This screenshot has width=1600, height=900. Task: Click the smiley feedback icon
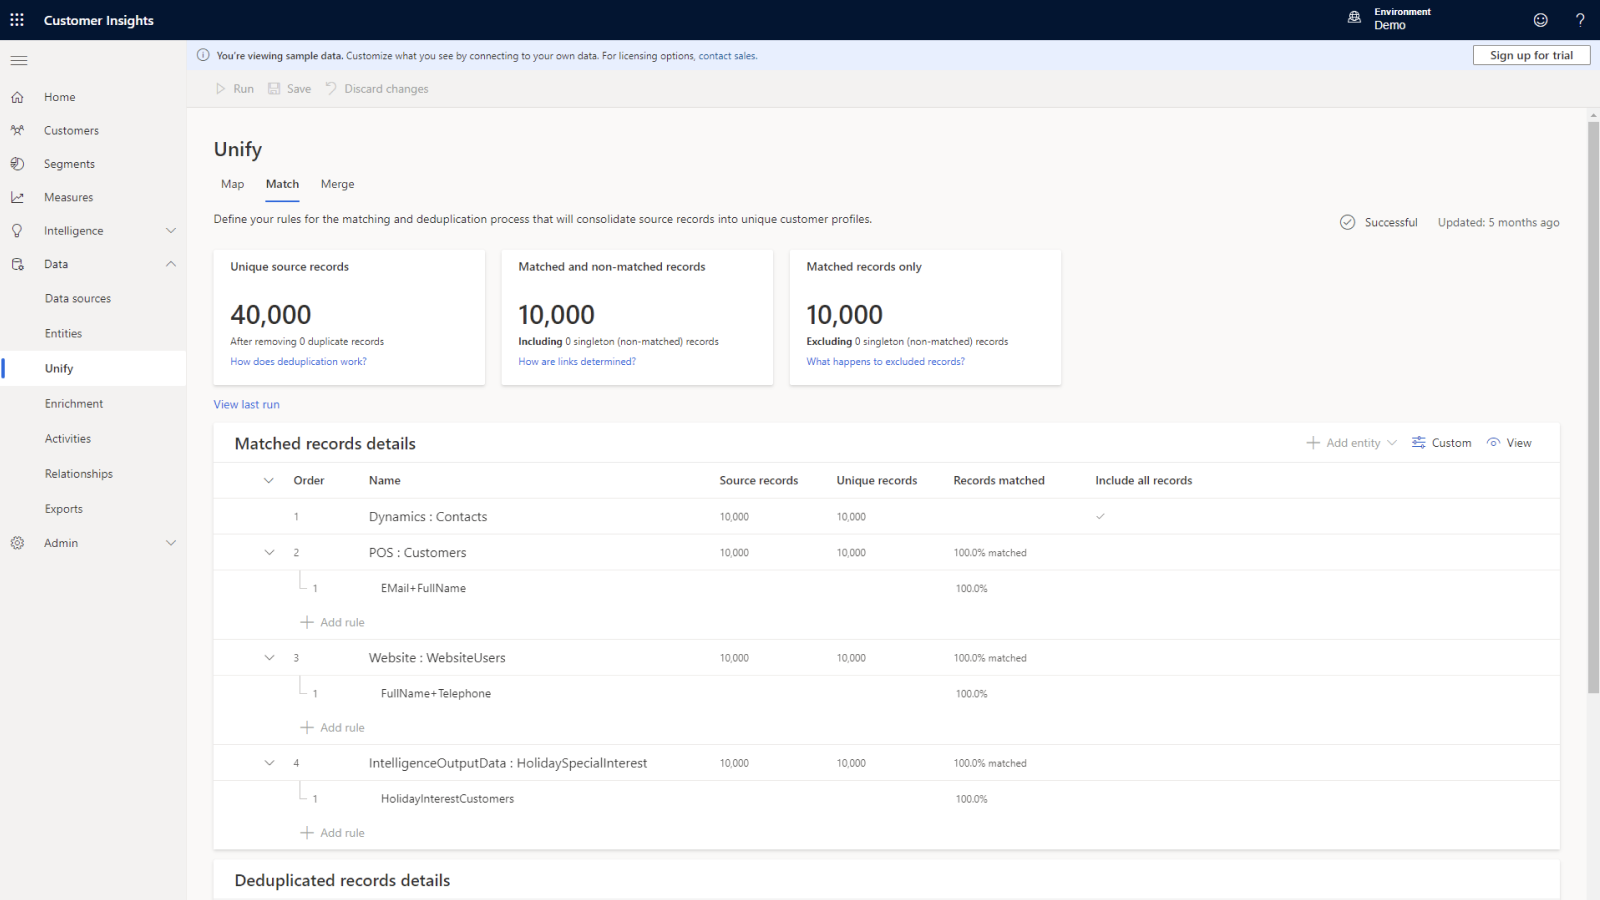(x=1540, y=20)
